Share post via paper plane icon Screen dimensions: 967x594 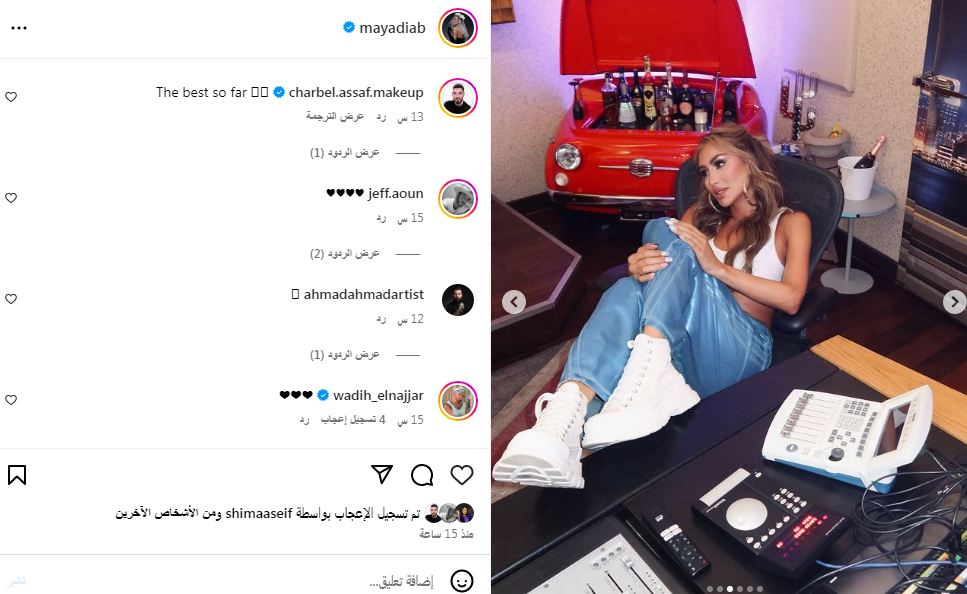[x=382, y=474]
